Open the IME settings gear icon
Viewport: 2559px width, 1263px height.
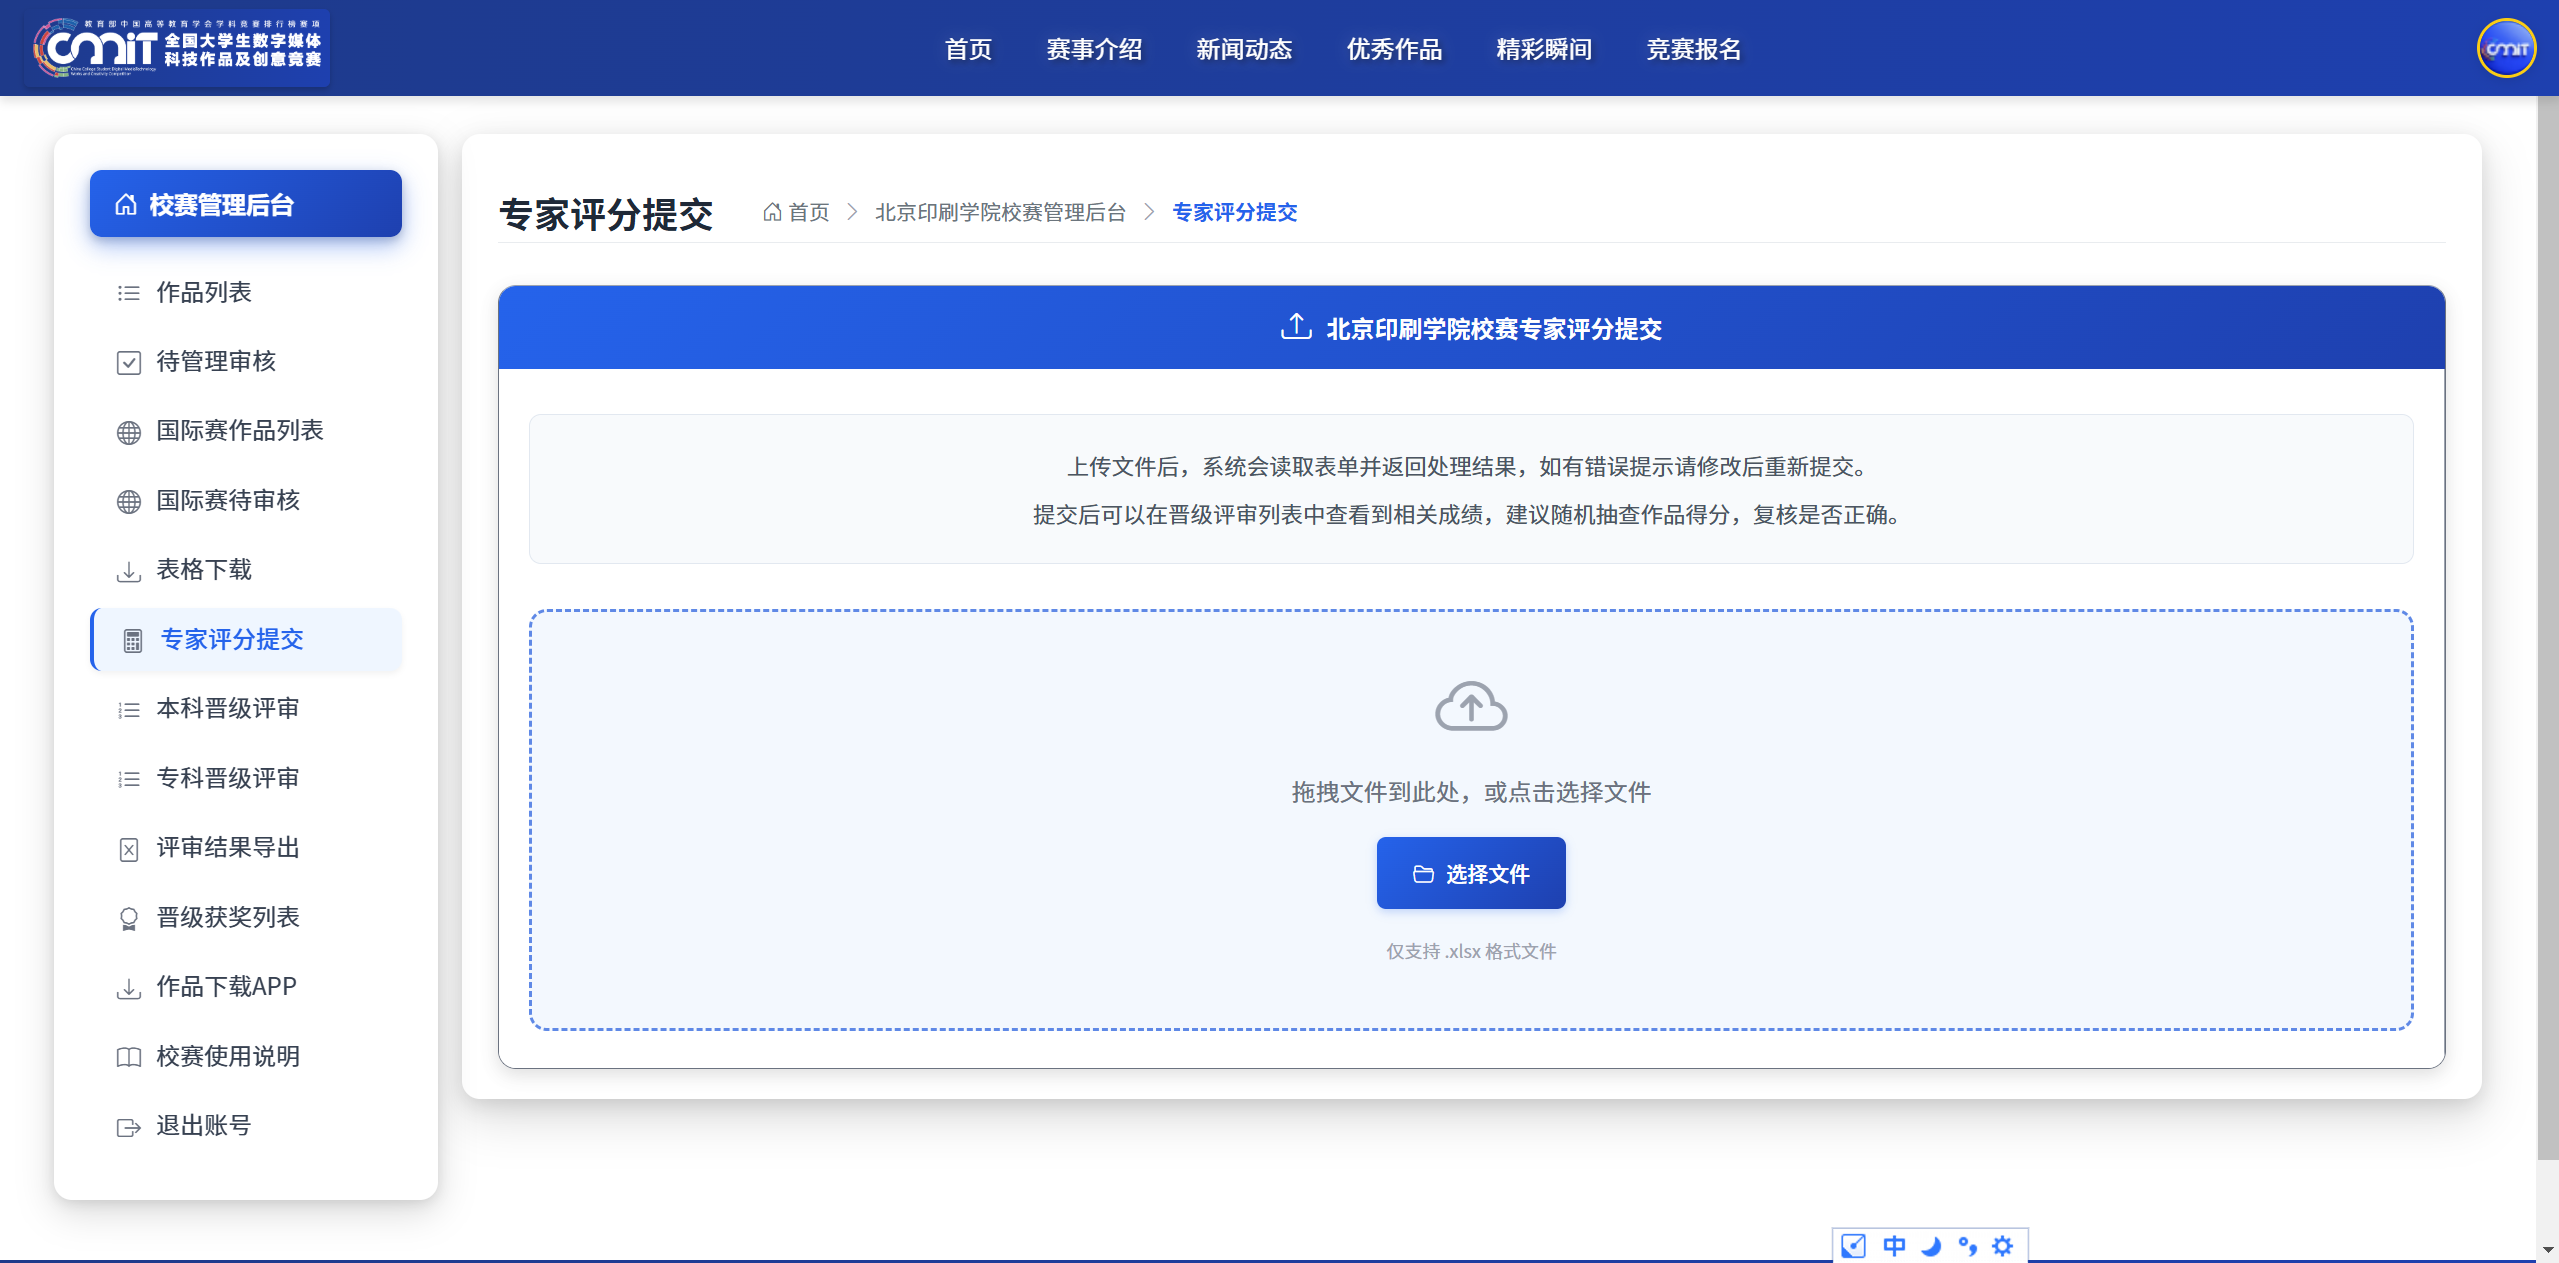tap(2002, 1246)
